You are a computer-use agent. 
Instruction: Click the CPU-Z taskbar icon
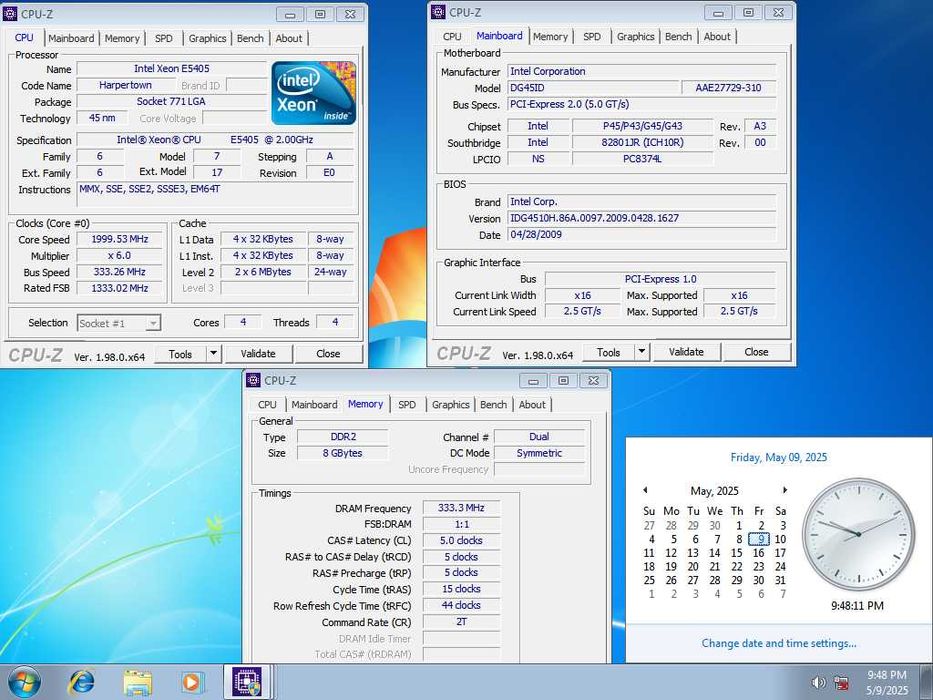tap(246, 682)
